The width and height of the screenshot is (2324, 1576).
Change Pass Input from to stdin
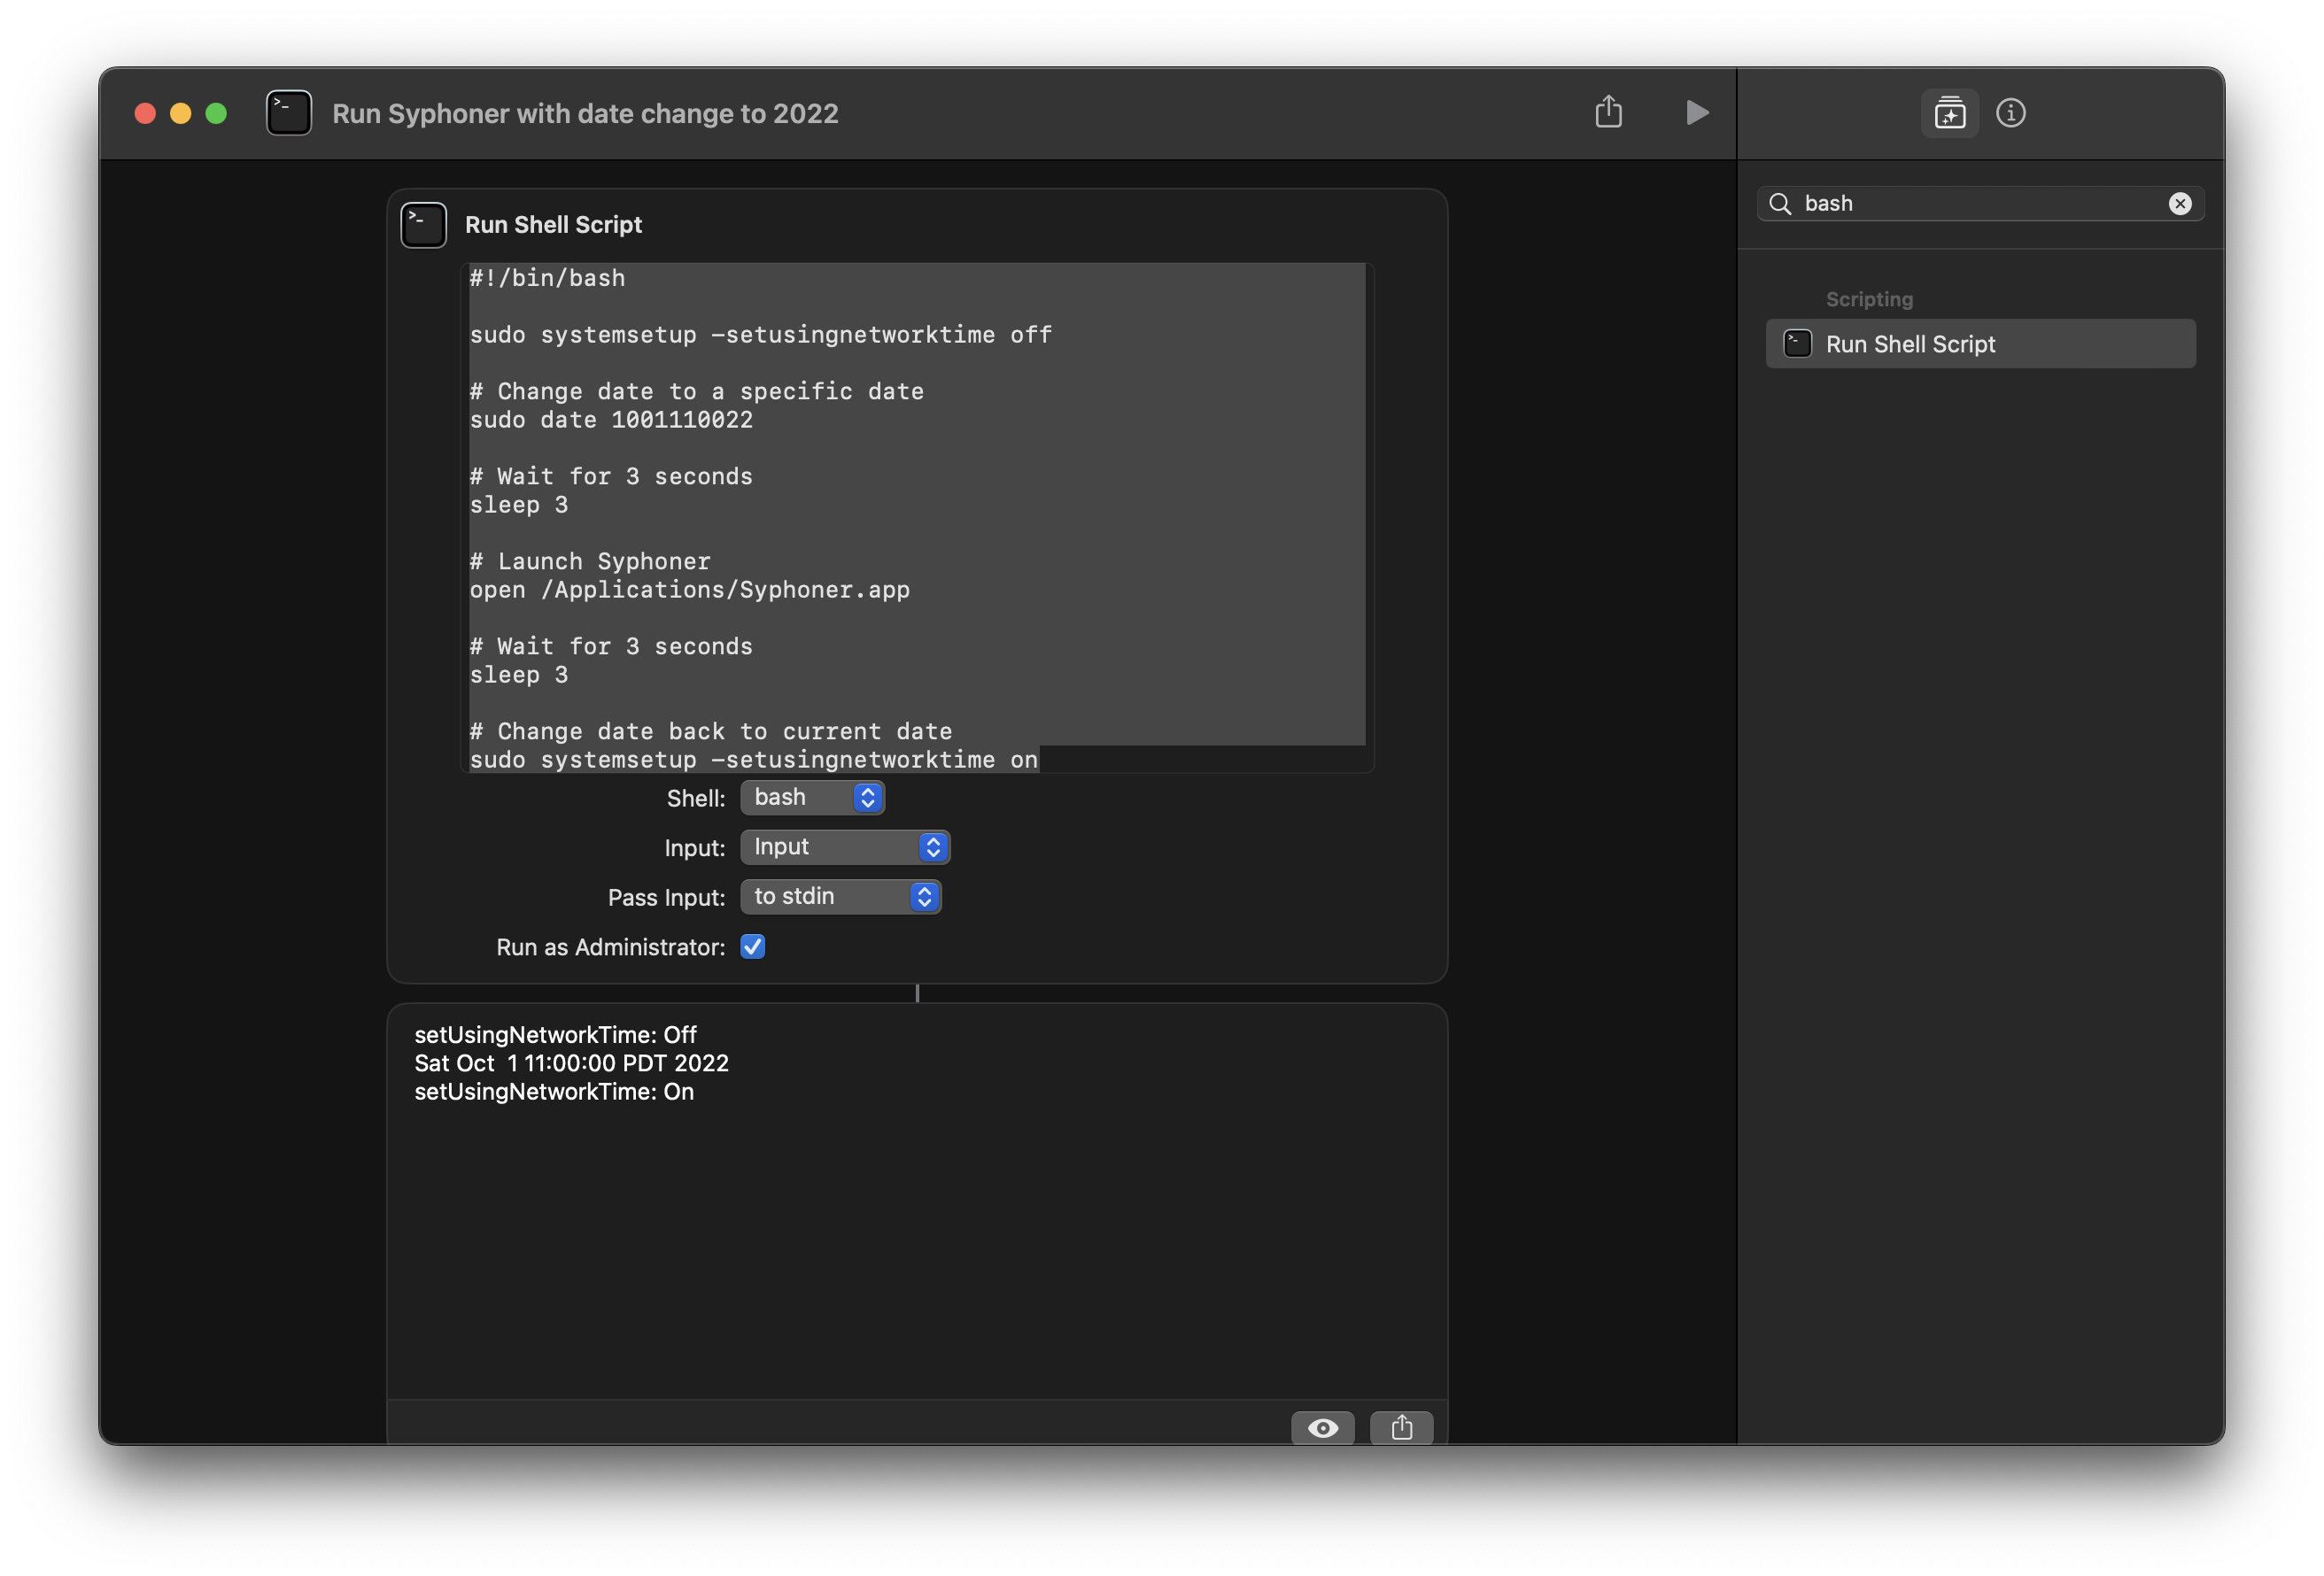click(x=840, y=897)
